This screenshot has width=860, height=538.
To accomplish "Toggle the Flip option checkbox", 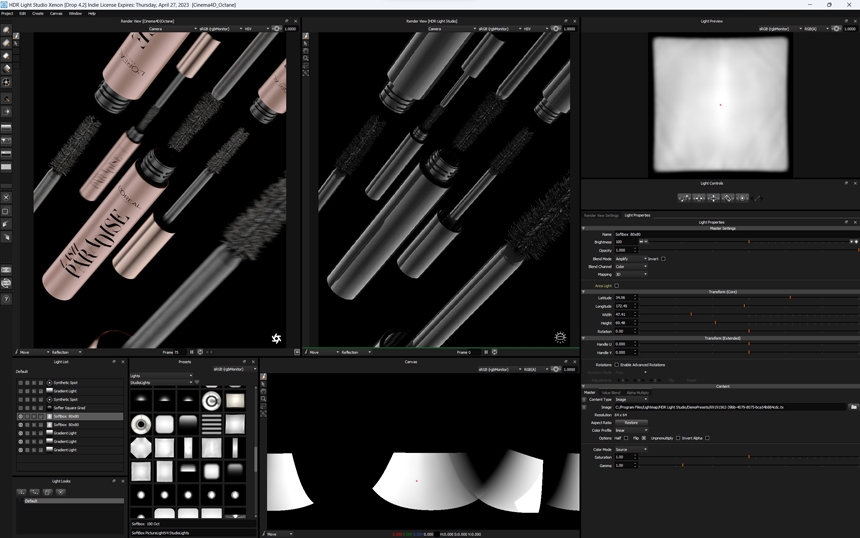I will pos(643,438).
